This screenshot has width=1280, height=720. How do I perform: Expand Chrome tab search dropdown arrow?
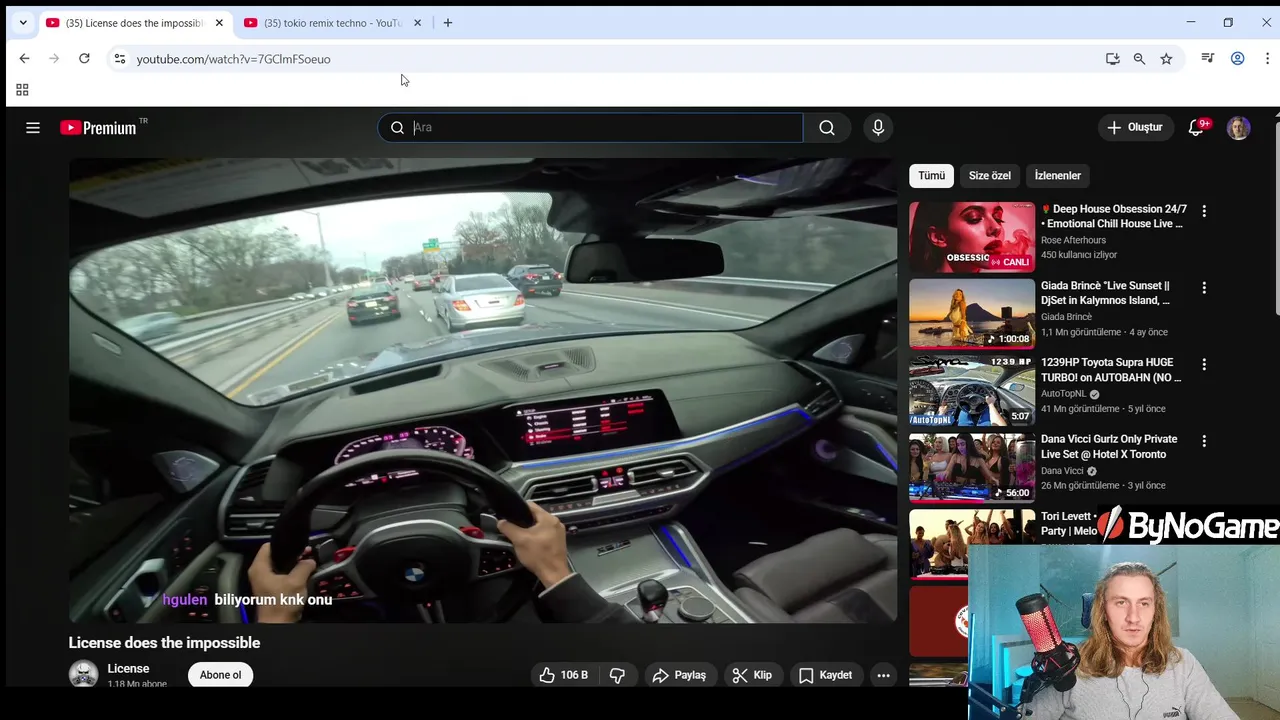(23, 22)
